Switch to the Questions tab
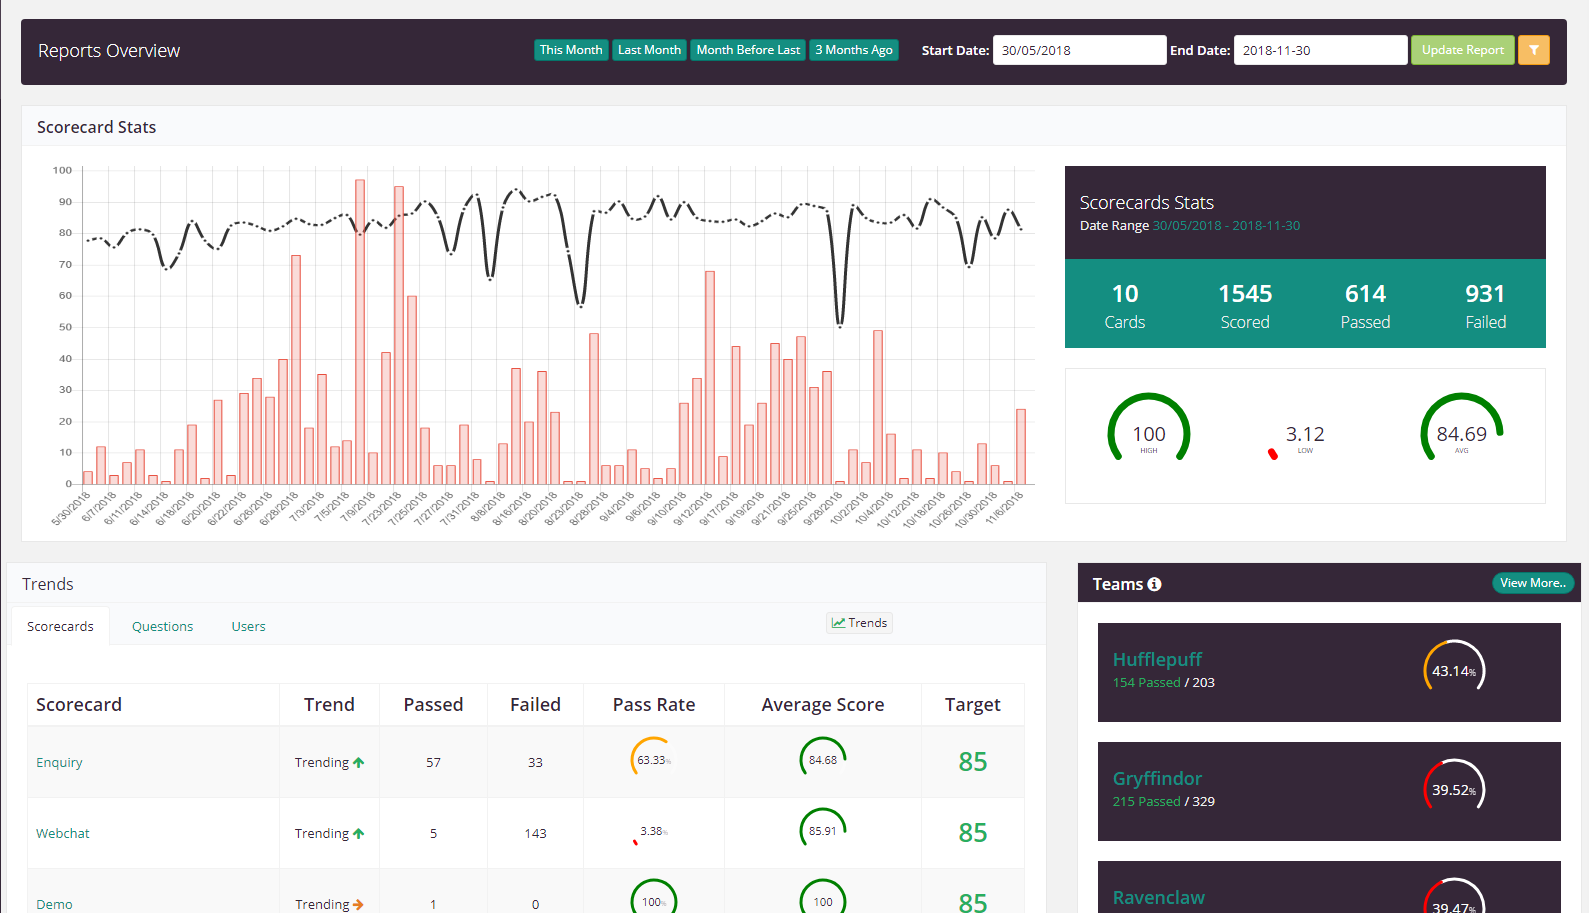Screen dimensions: 1589x913 tap(162, 626)
